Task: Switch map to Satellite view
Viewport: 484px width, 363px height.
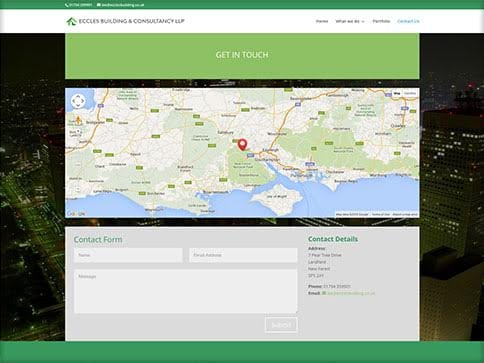Action: pos(410,94)
